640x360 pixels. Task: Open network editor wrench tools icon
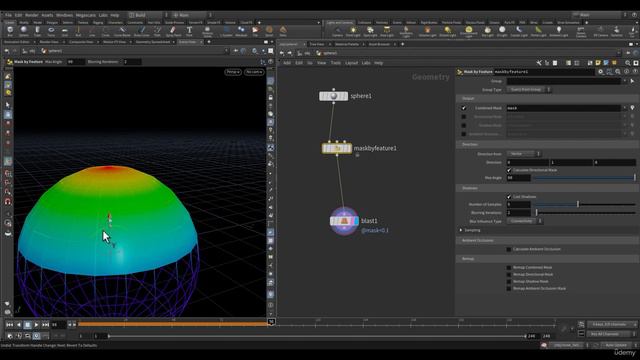coord(539,63)
